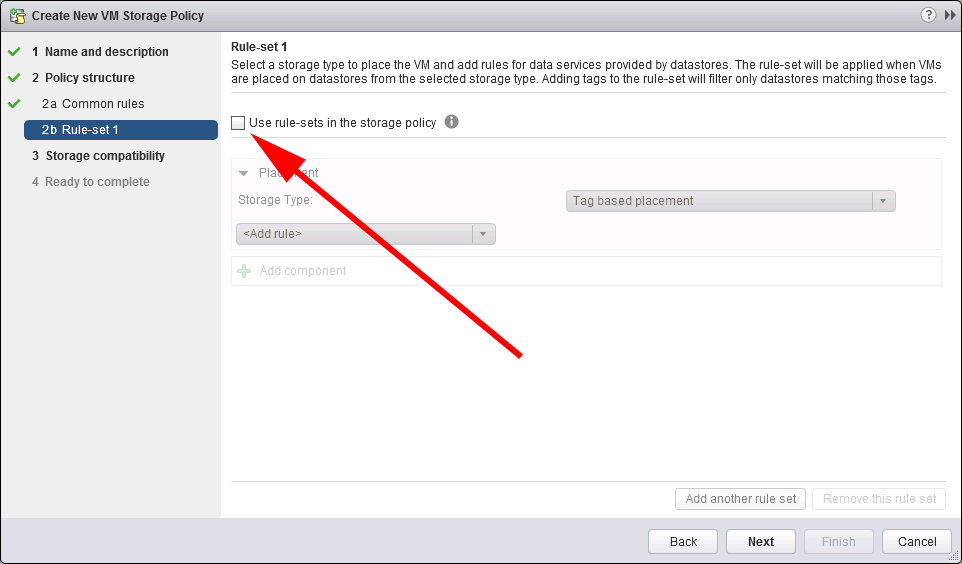Go to step 1 Name and description
The width and height of the screenshot is (962, 564).
(101, 52)
